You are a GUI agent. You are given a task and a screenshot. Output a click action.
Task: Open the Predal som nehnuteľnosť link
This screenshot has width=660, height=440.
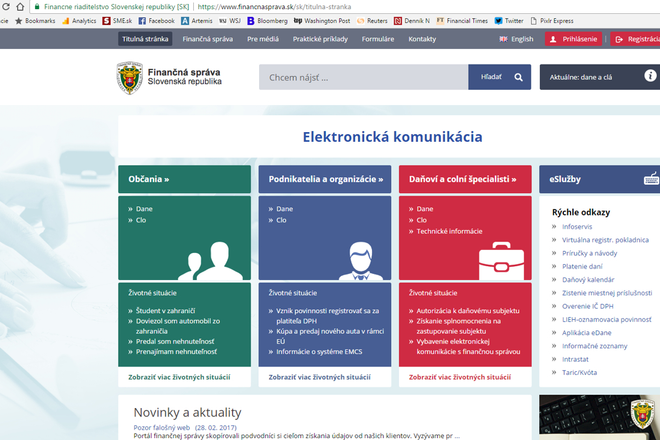(175, 341)
